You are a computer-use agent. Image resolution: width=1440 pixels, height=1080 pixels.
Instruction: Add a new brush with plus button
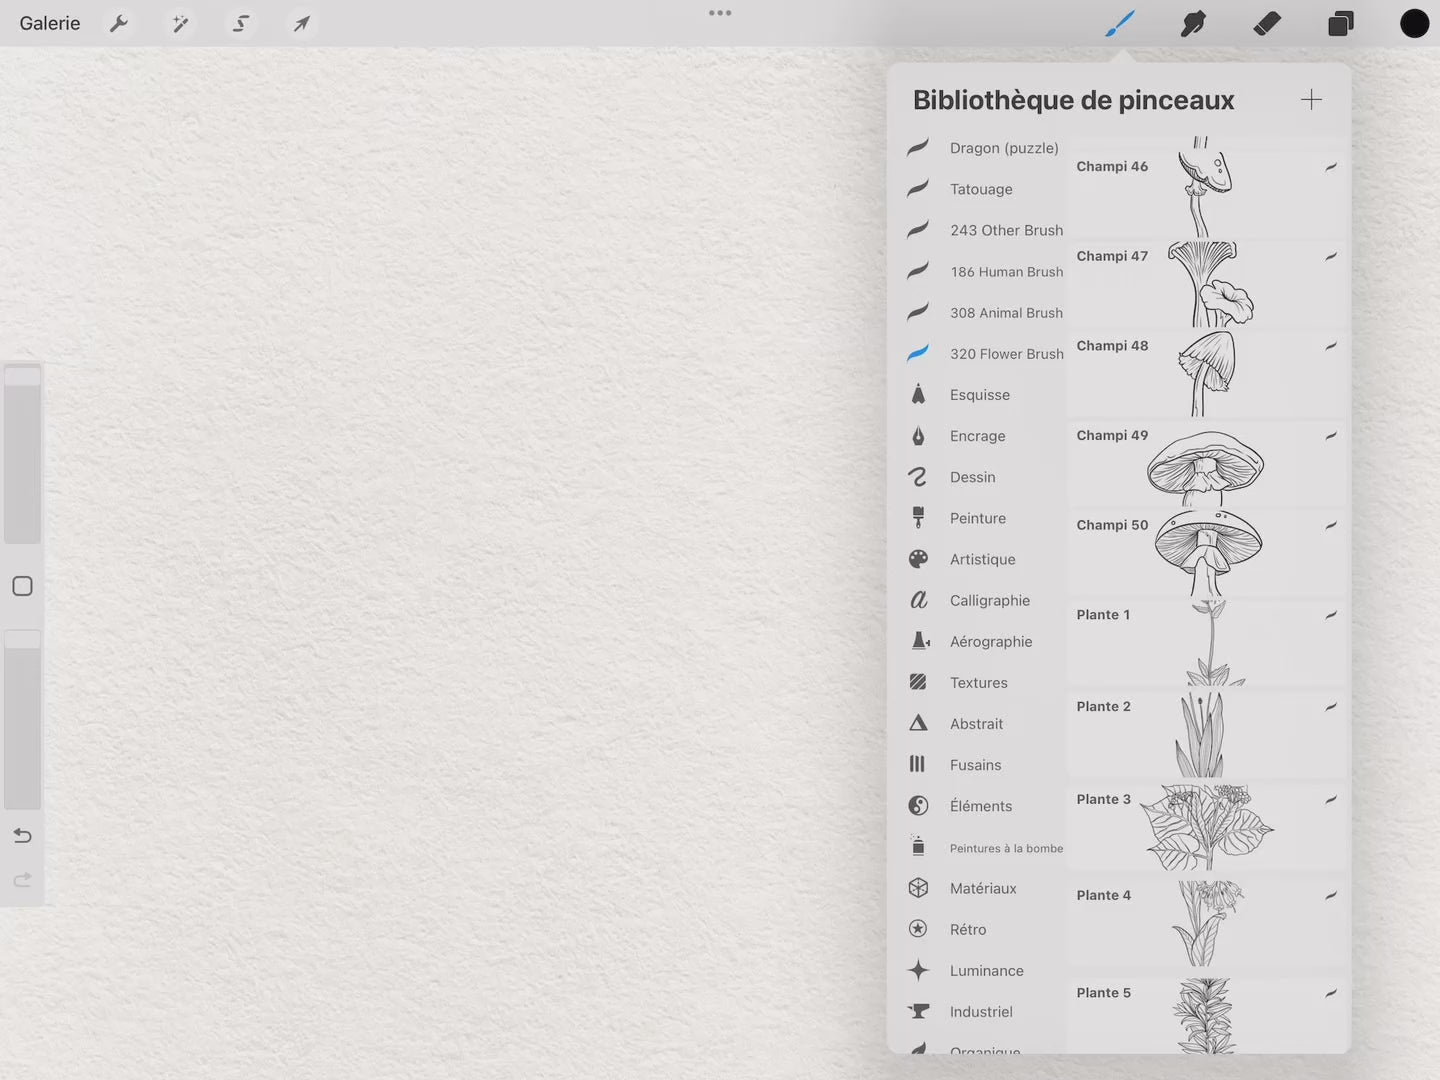click(1311, 99)
